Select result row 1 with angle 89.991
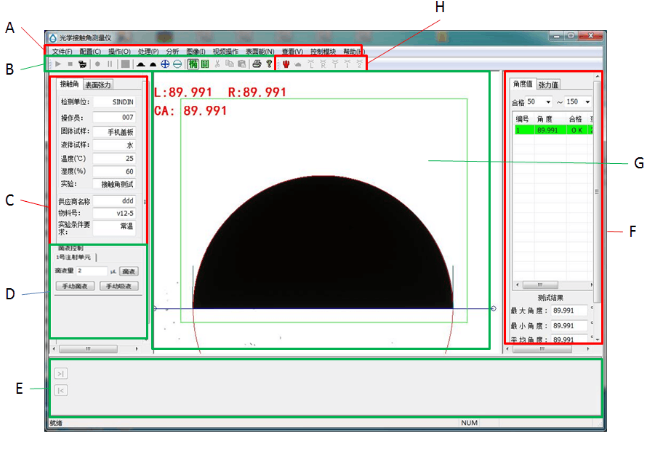Image resolution: width=656 pixels, height=452 pixels. tap(553, 130)
